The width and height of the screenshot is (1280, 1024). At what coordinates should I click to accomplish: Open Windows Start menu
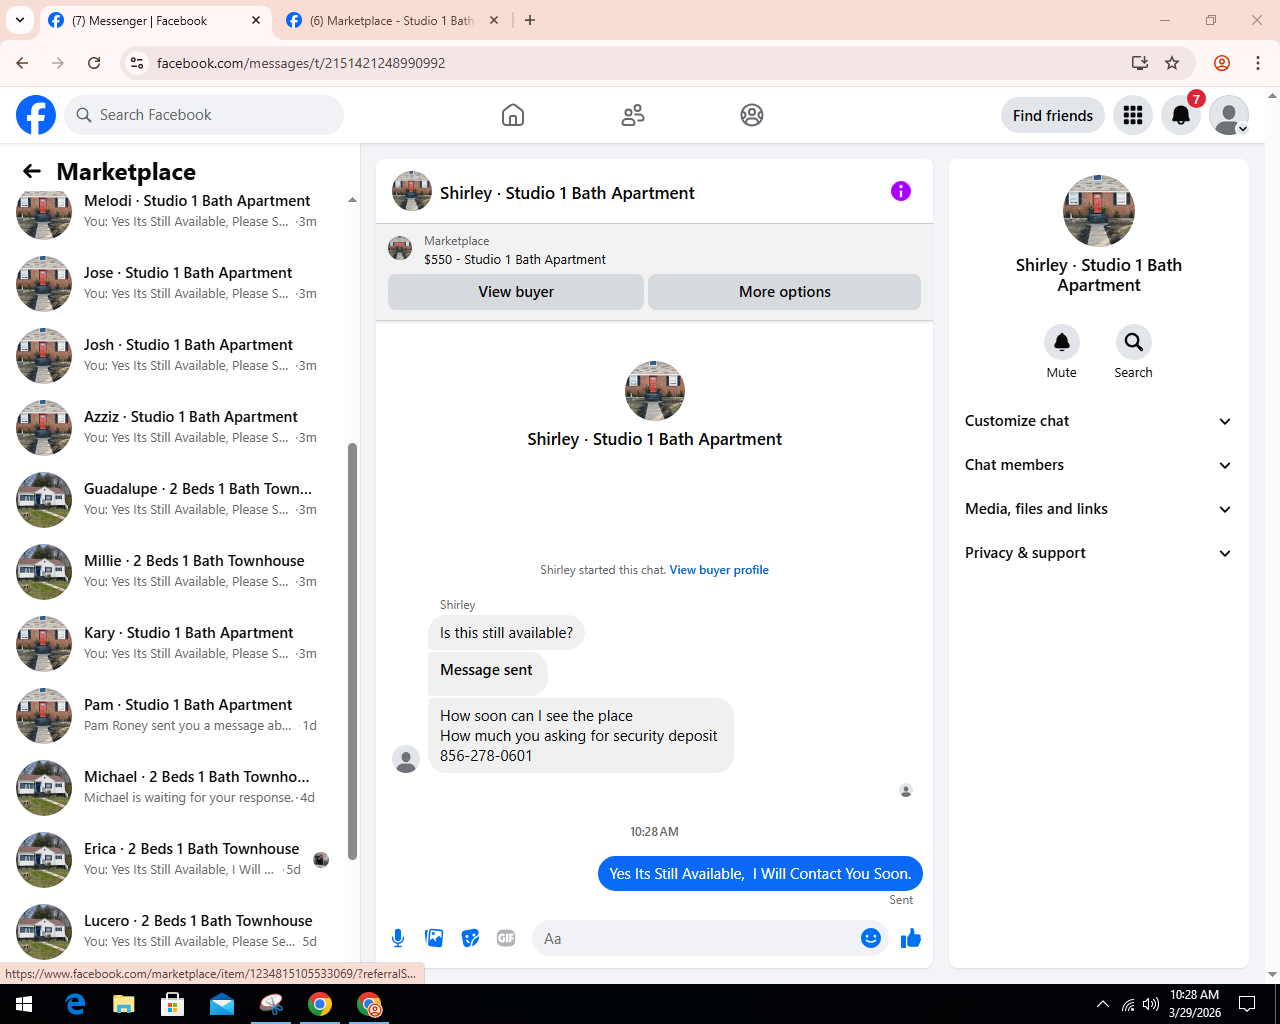(24, 1004)
